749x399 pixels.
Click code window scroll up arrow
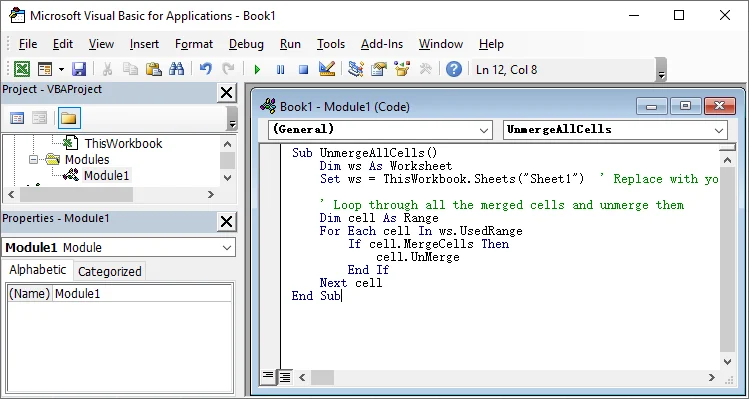728,160
